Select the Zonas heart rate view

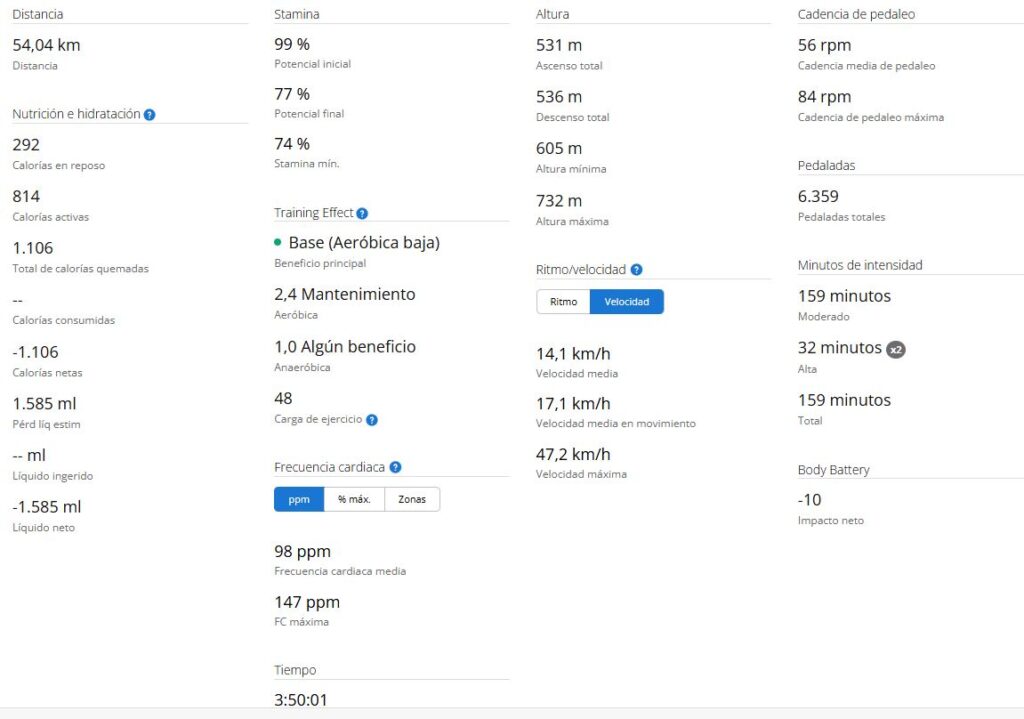(x=412, y=499)
